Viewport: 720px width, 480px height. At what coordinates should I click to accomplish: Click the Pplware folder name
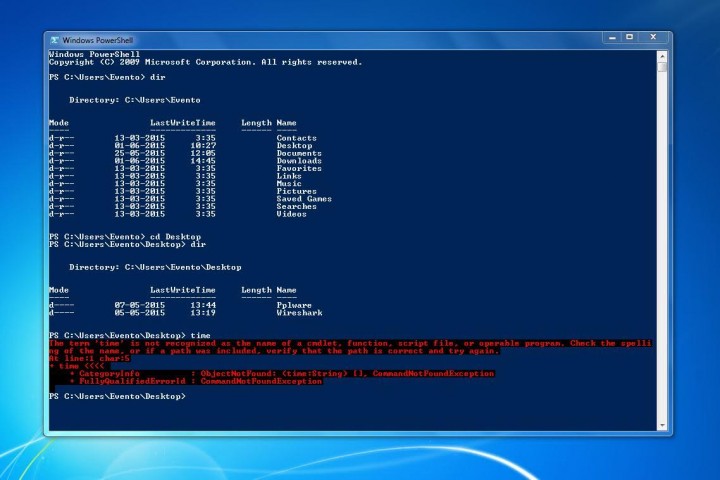pos(294,305)
